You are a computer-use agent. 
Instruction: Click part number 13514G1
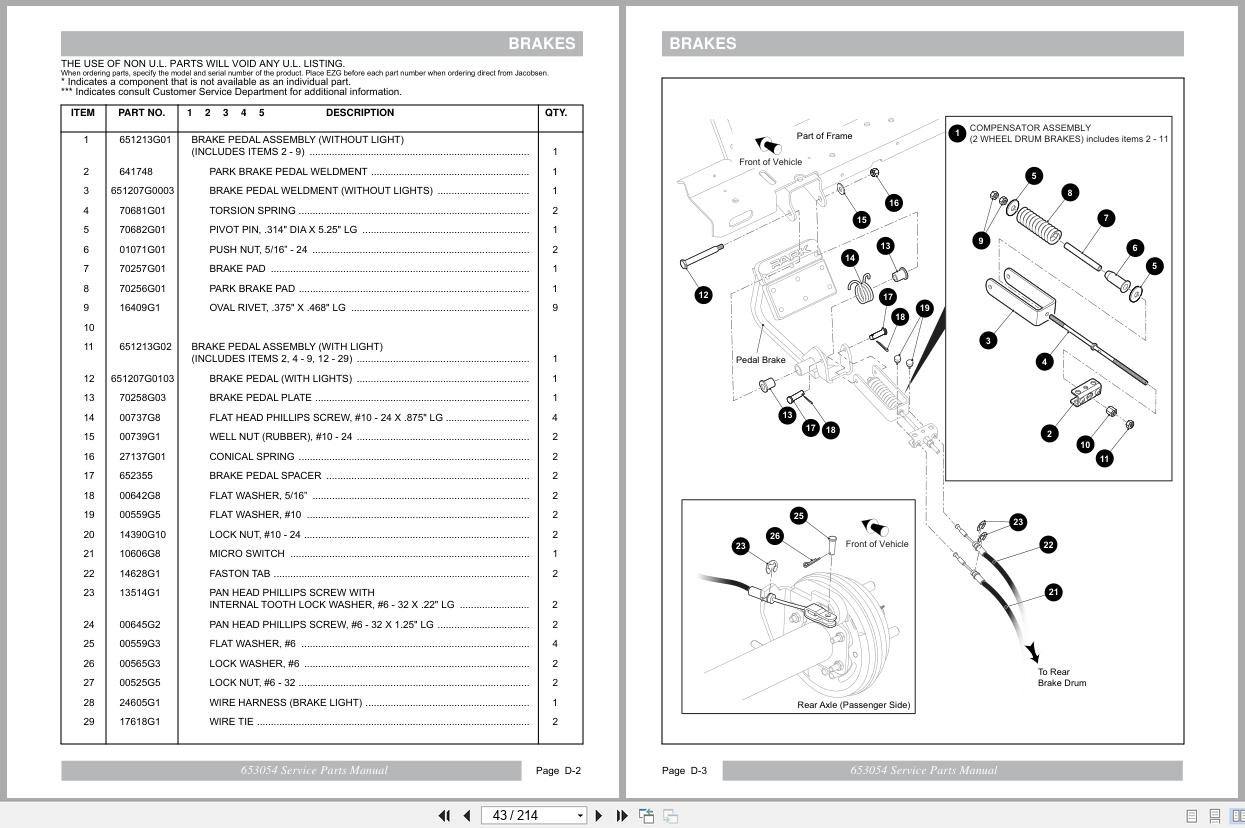pos(139,593)
